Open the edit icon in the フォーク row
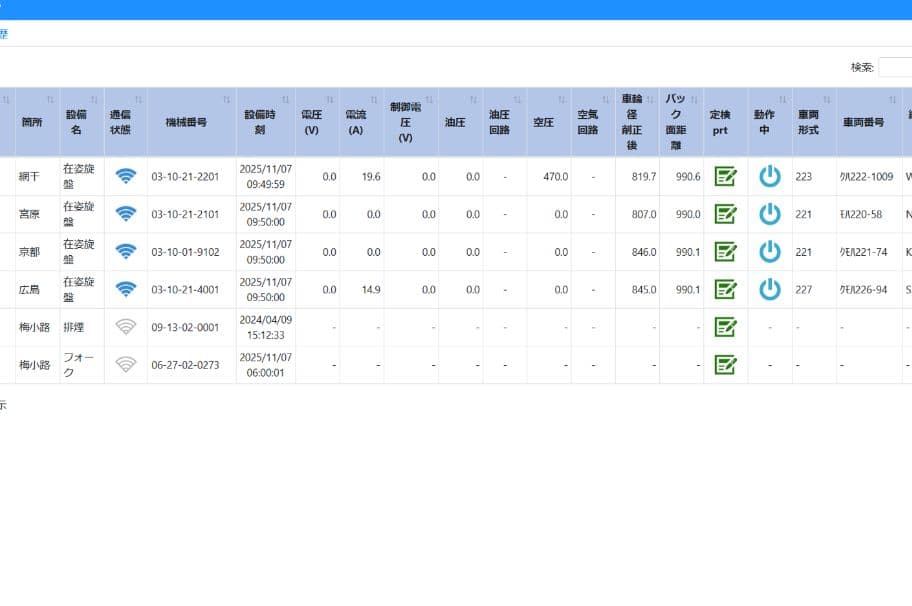 pyautogui.click(x=725, y=365)
